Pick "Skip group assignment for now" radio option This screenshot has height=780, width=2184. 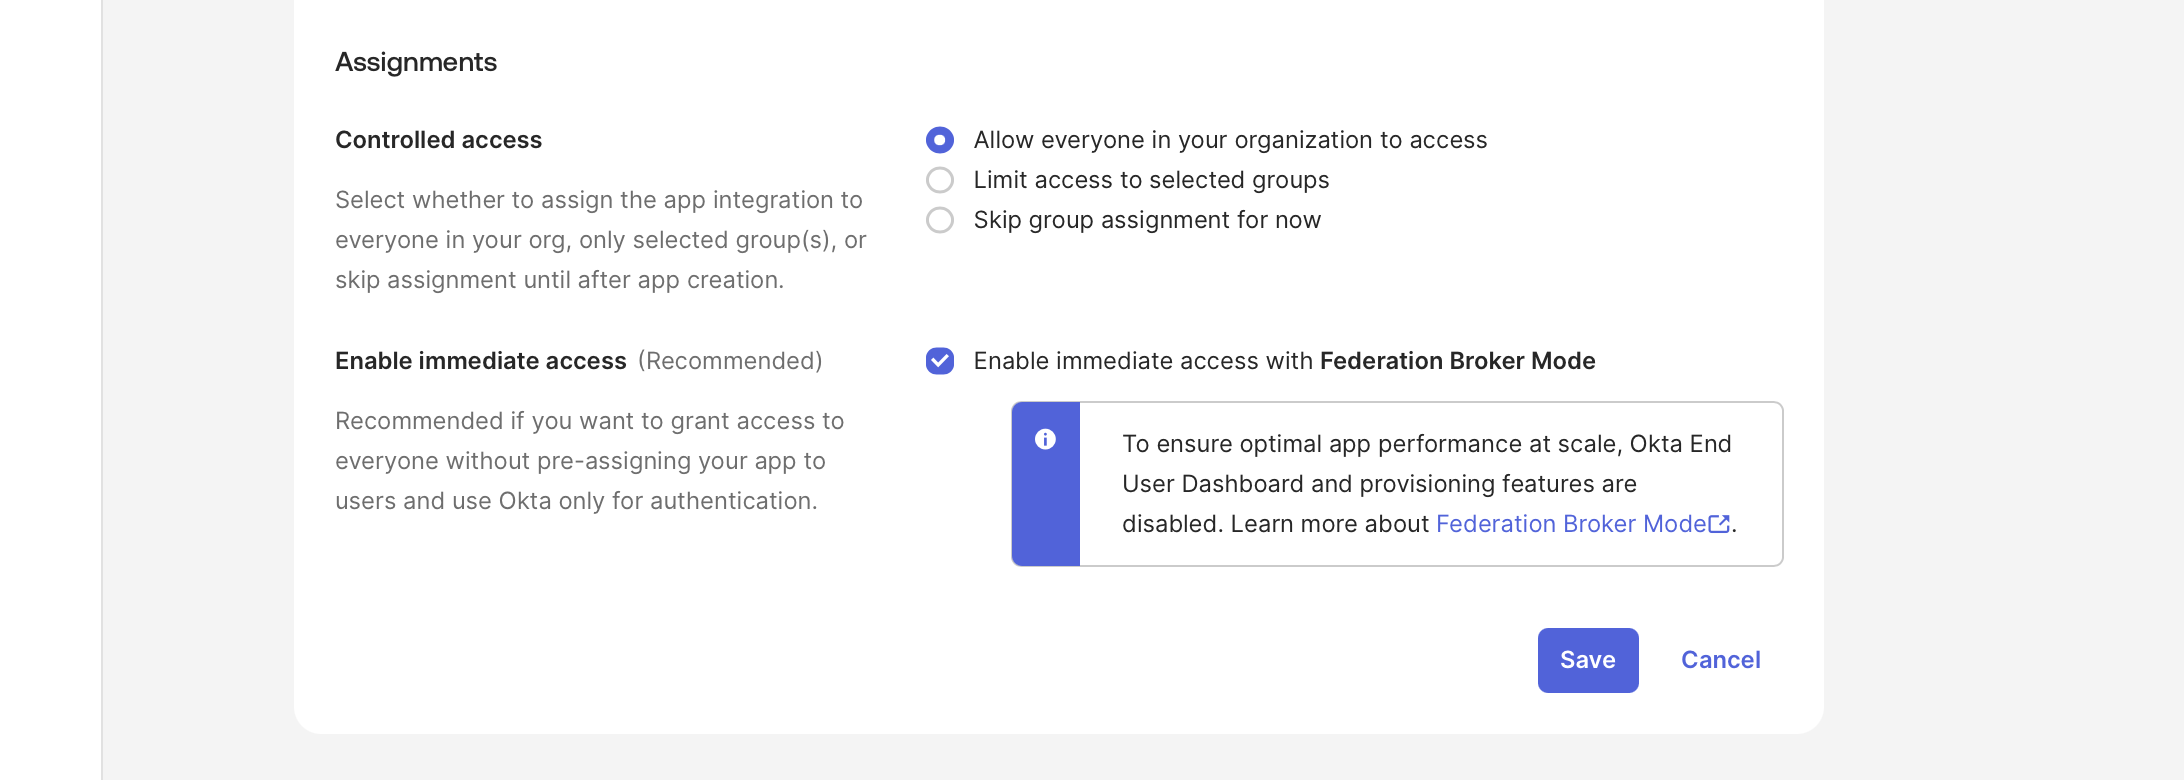[939, 220]
